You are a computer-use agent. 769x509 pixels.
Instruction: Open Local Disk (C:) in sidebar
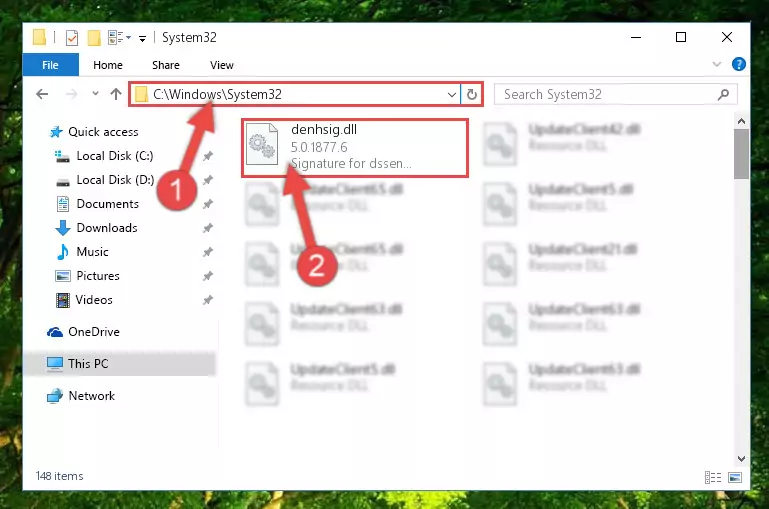click(115, 155)
